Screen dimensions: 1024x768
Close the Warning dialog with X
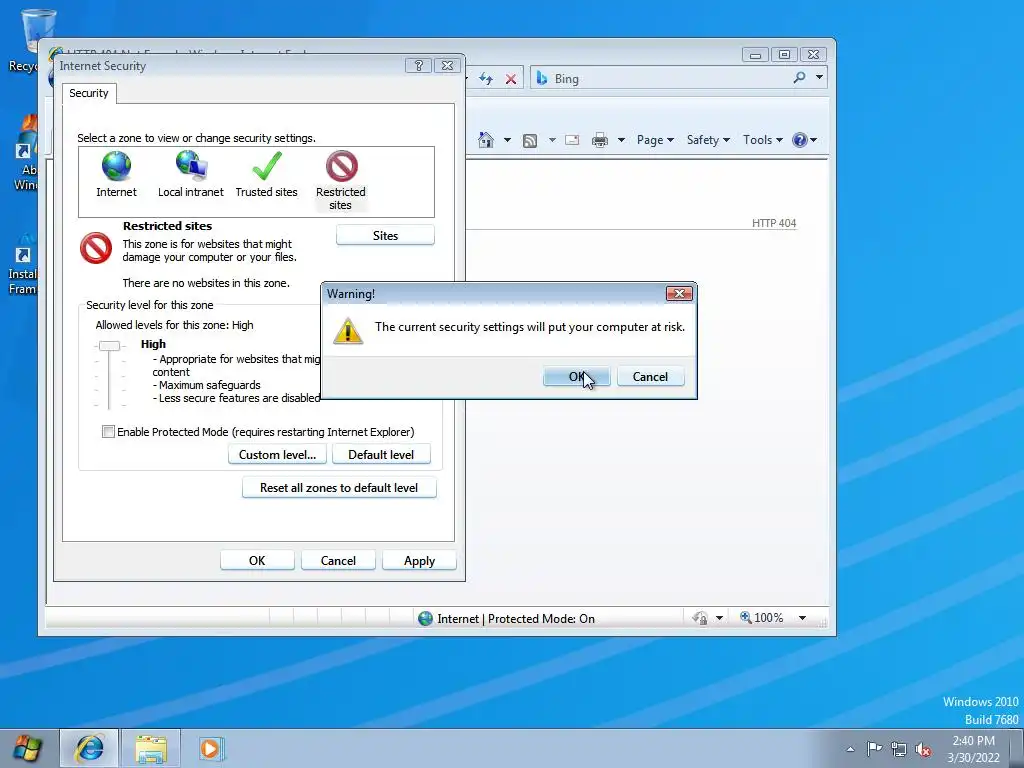(x=679, y=294)
